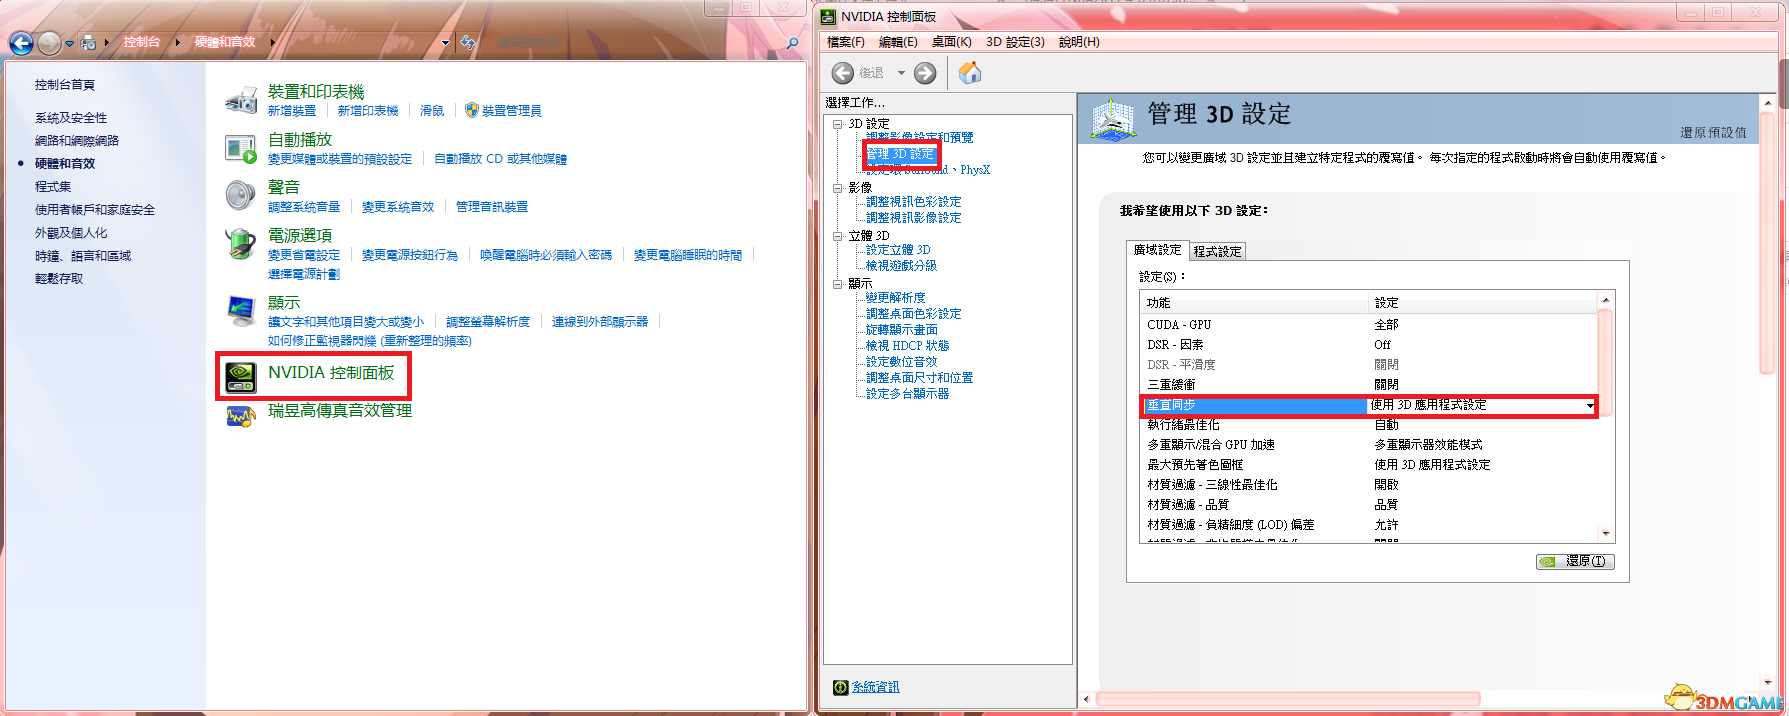
Task: Open the 3D 設定(3) menu
Action: tap(1015, 42)
